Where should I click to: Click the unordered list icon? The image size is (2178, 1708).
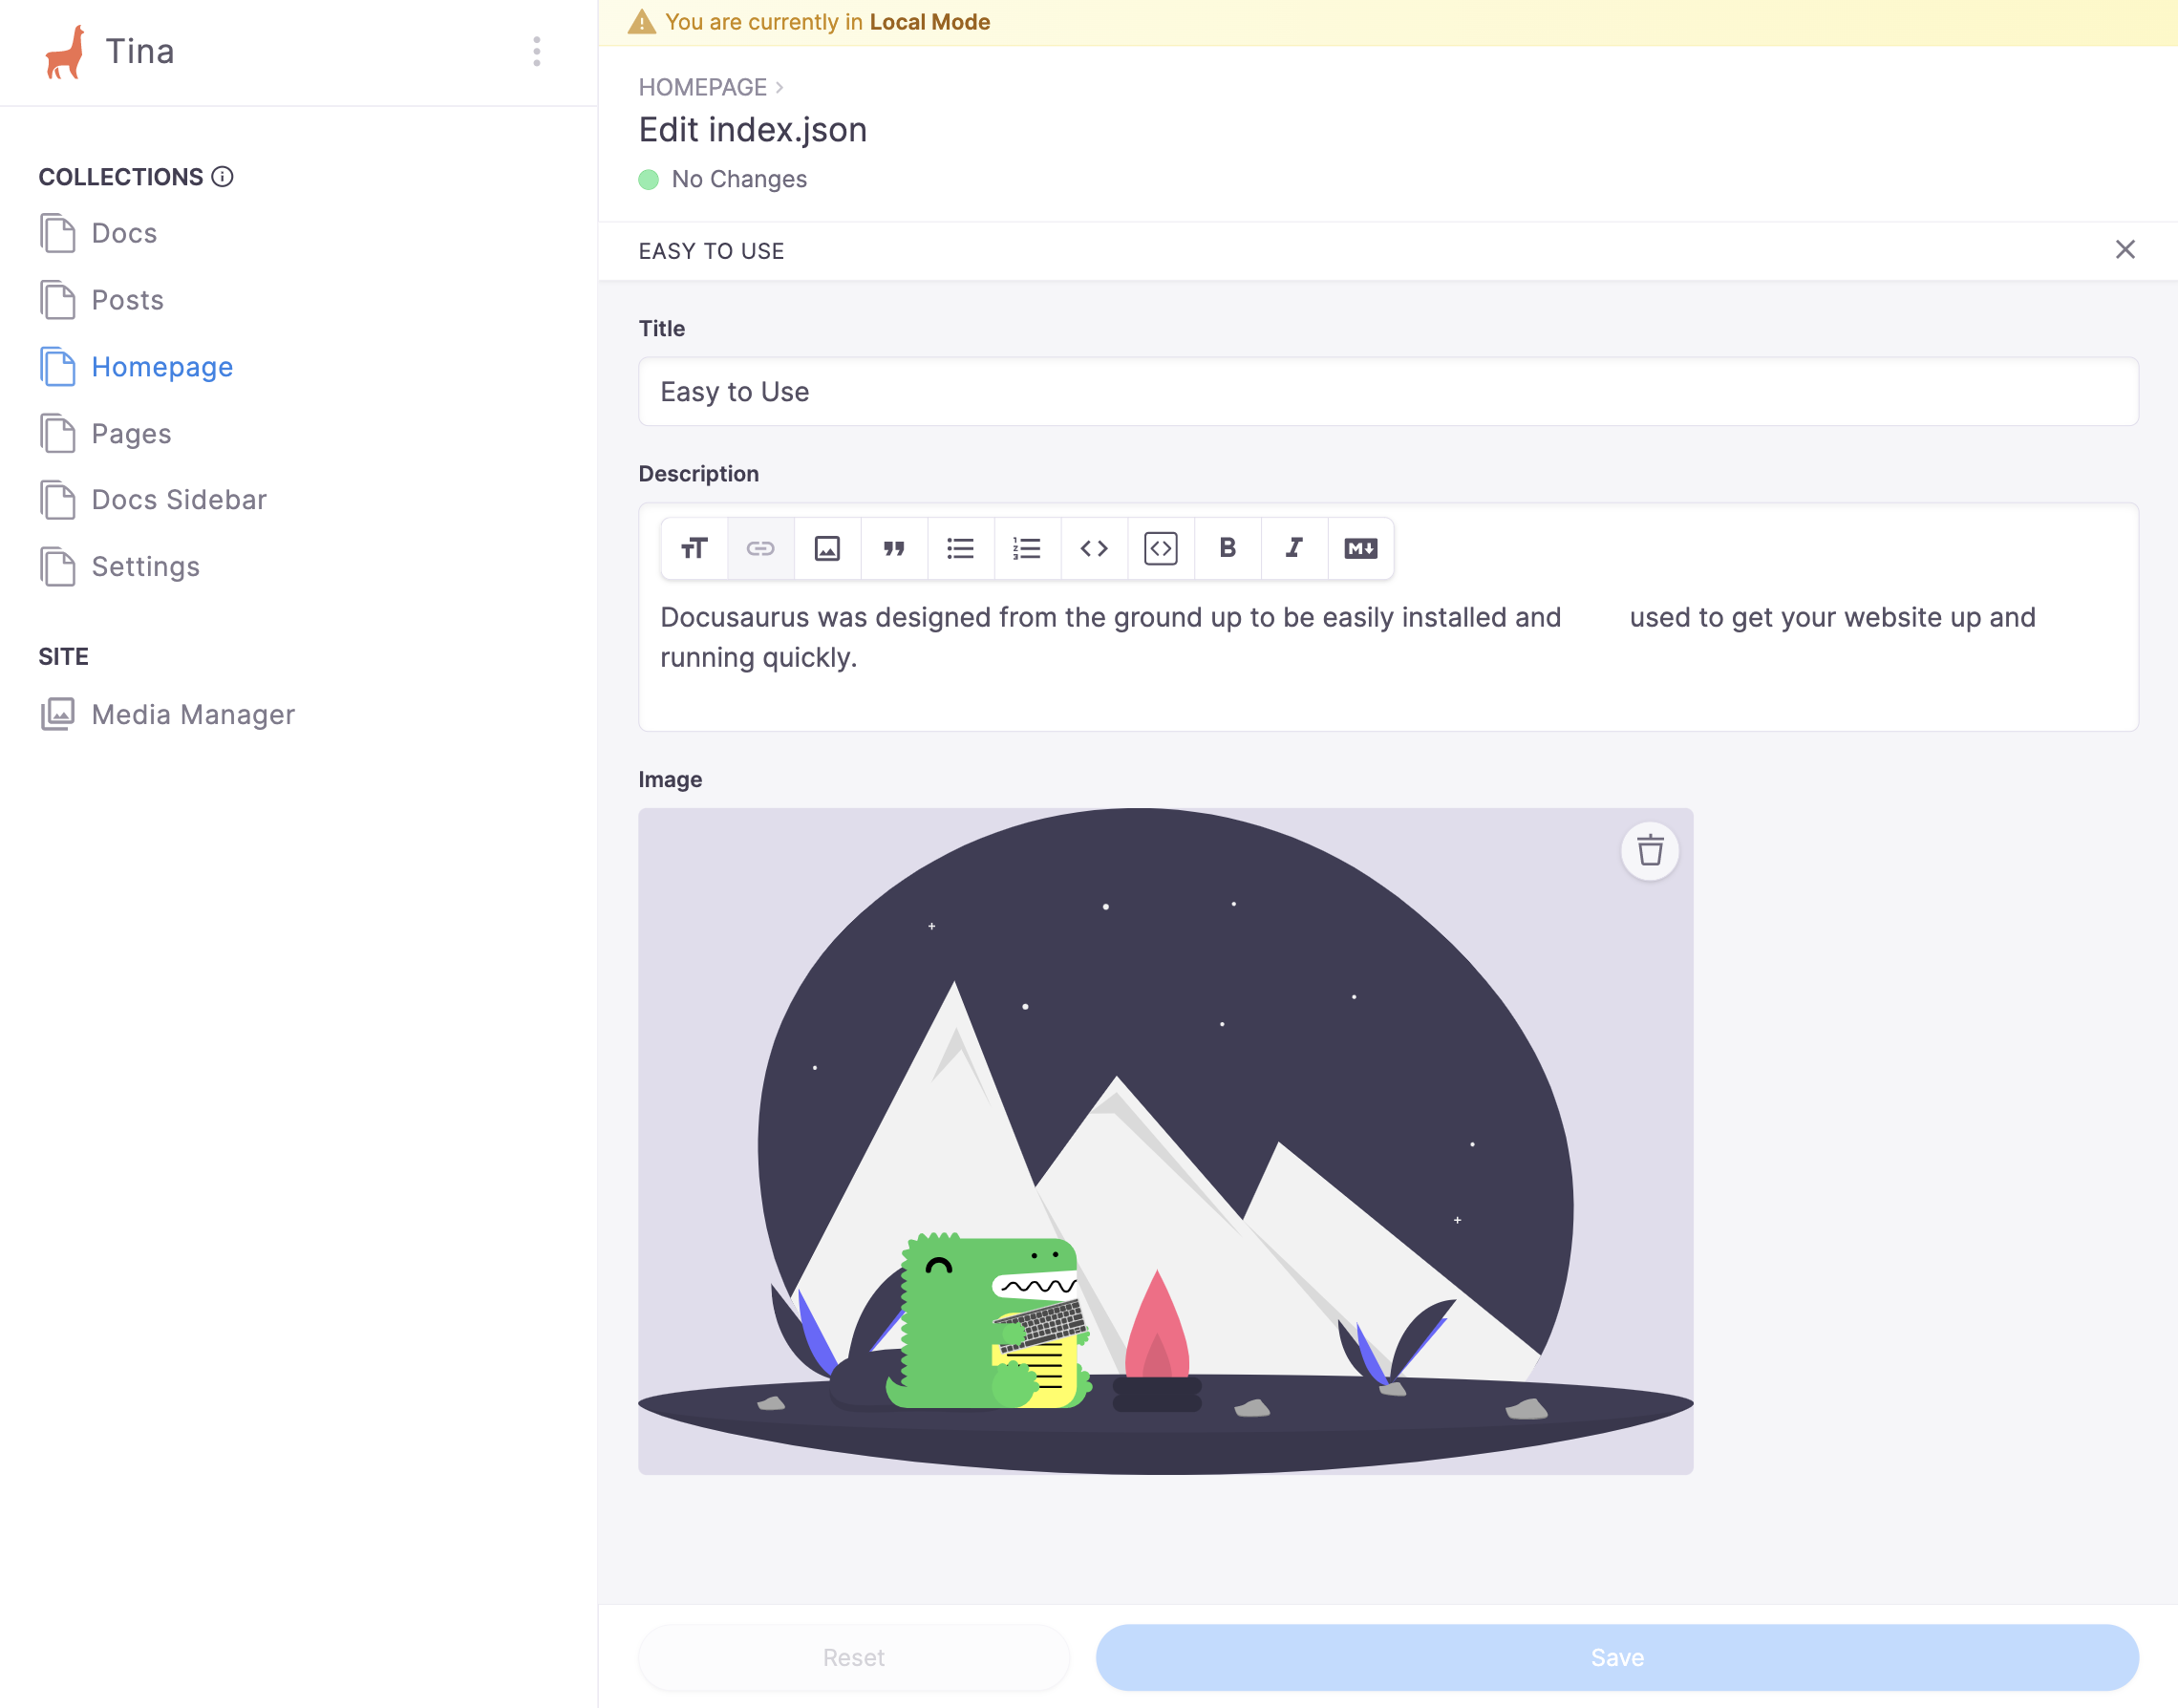pos(962,548)
